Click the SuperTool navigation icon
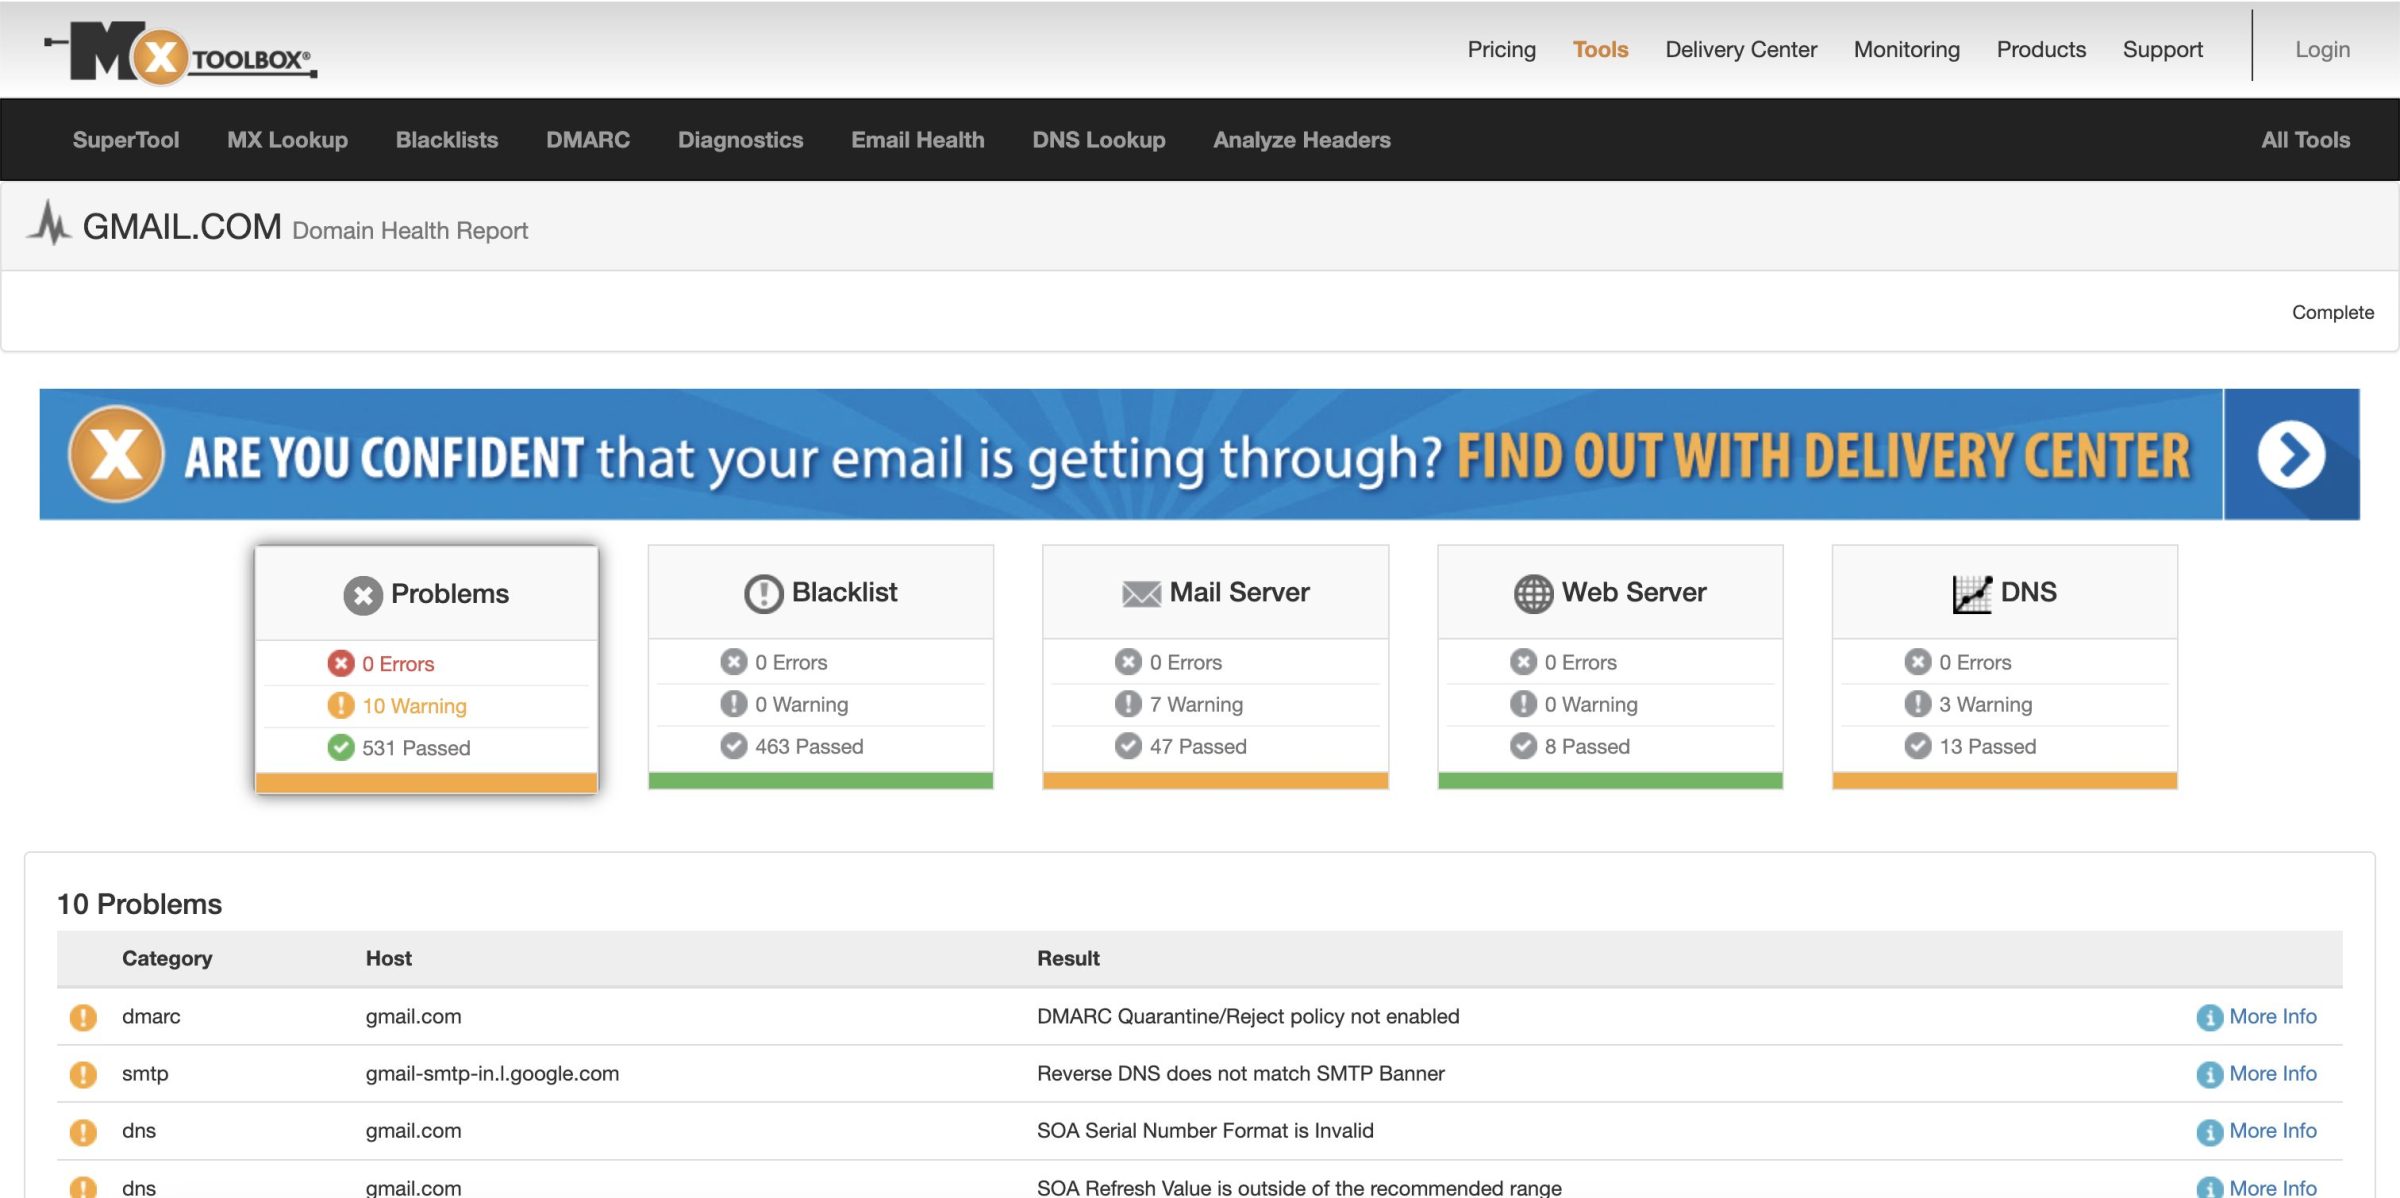Image resolution: width=2400 pixels, height=1198 pixels. [126, 139]
